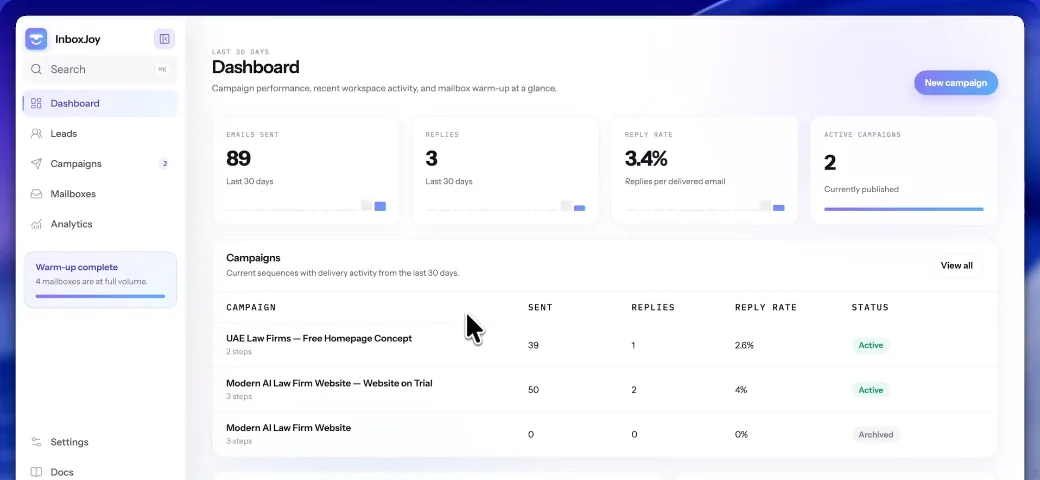Go to Campaigns in sidebar
This screenshot has width=1040, height=480.
pos(100,164)
